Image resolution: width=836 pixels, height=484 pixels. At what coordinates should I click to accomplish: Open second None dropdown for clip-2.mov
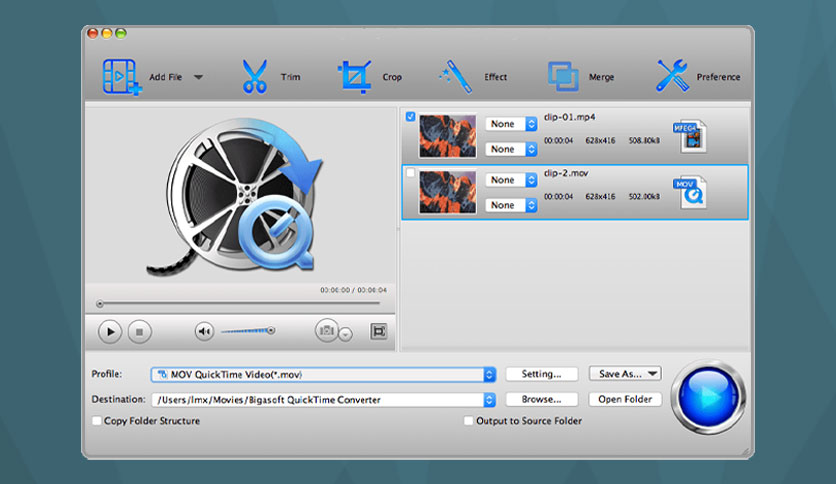click(511, 205)
